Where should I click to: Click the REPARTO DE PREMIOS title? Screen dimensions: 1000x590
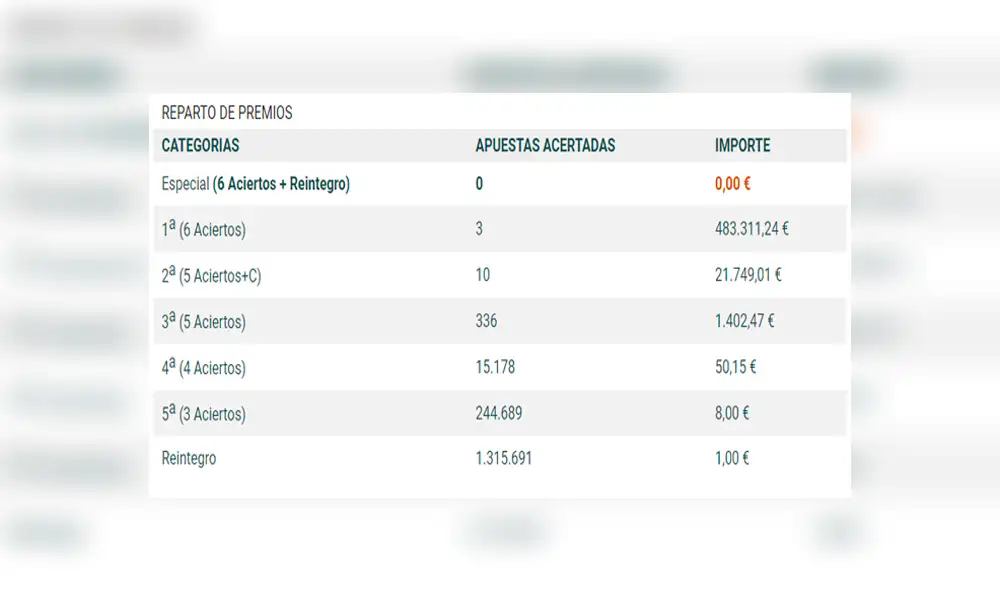pyautogui.click(x=227, y=113)
